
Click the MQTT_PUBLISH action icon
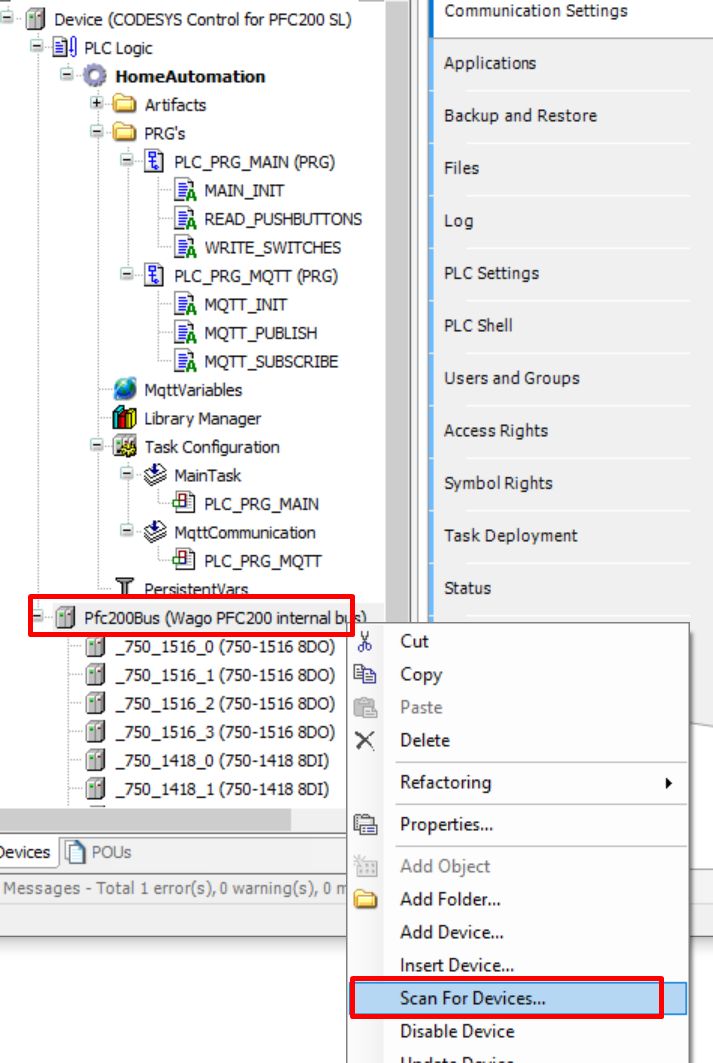click(185, 333)
